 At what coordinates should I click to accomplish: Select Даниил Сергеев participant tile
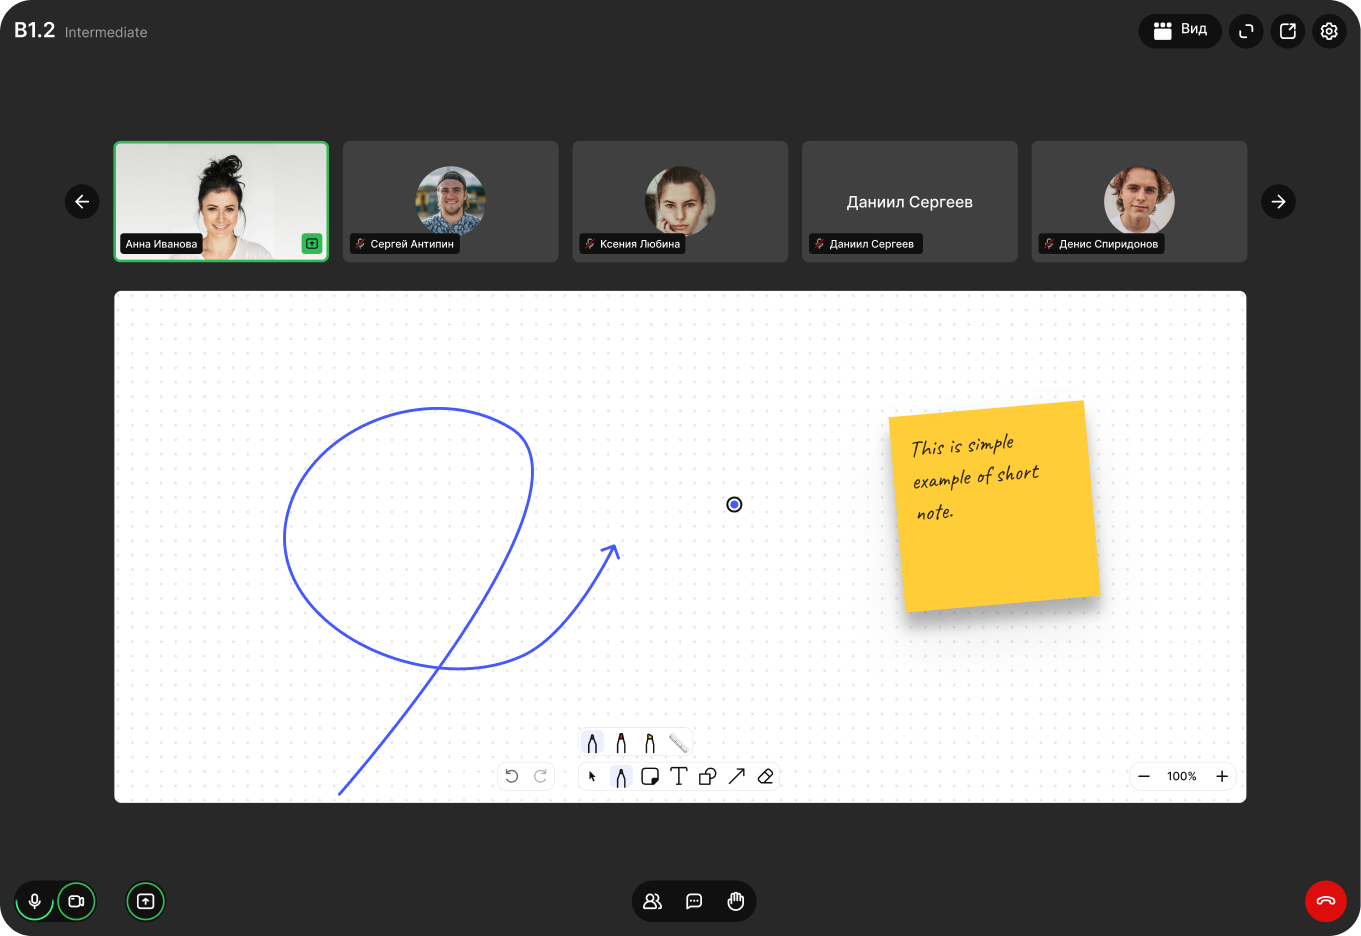[x=910, y=201]
